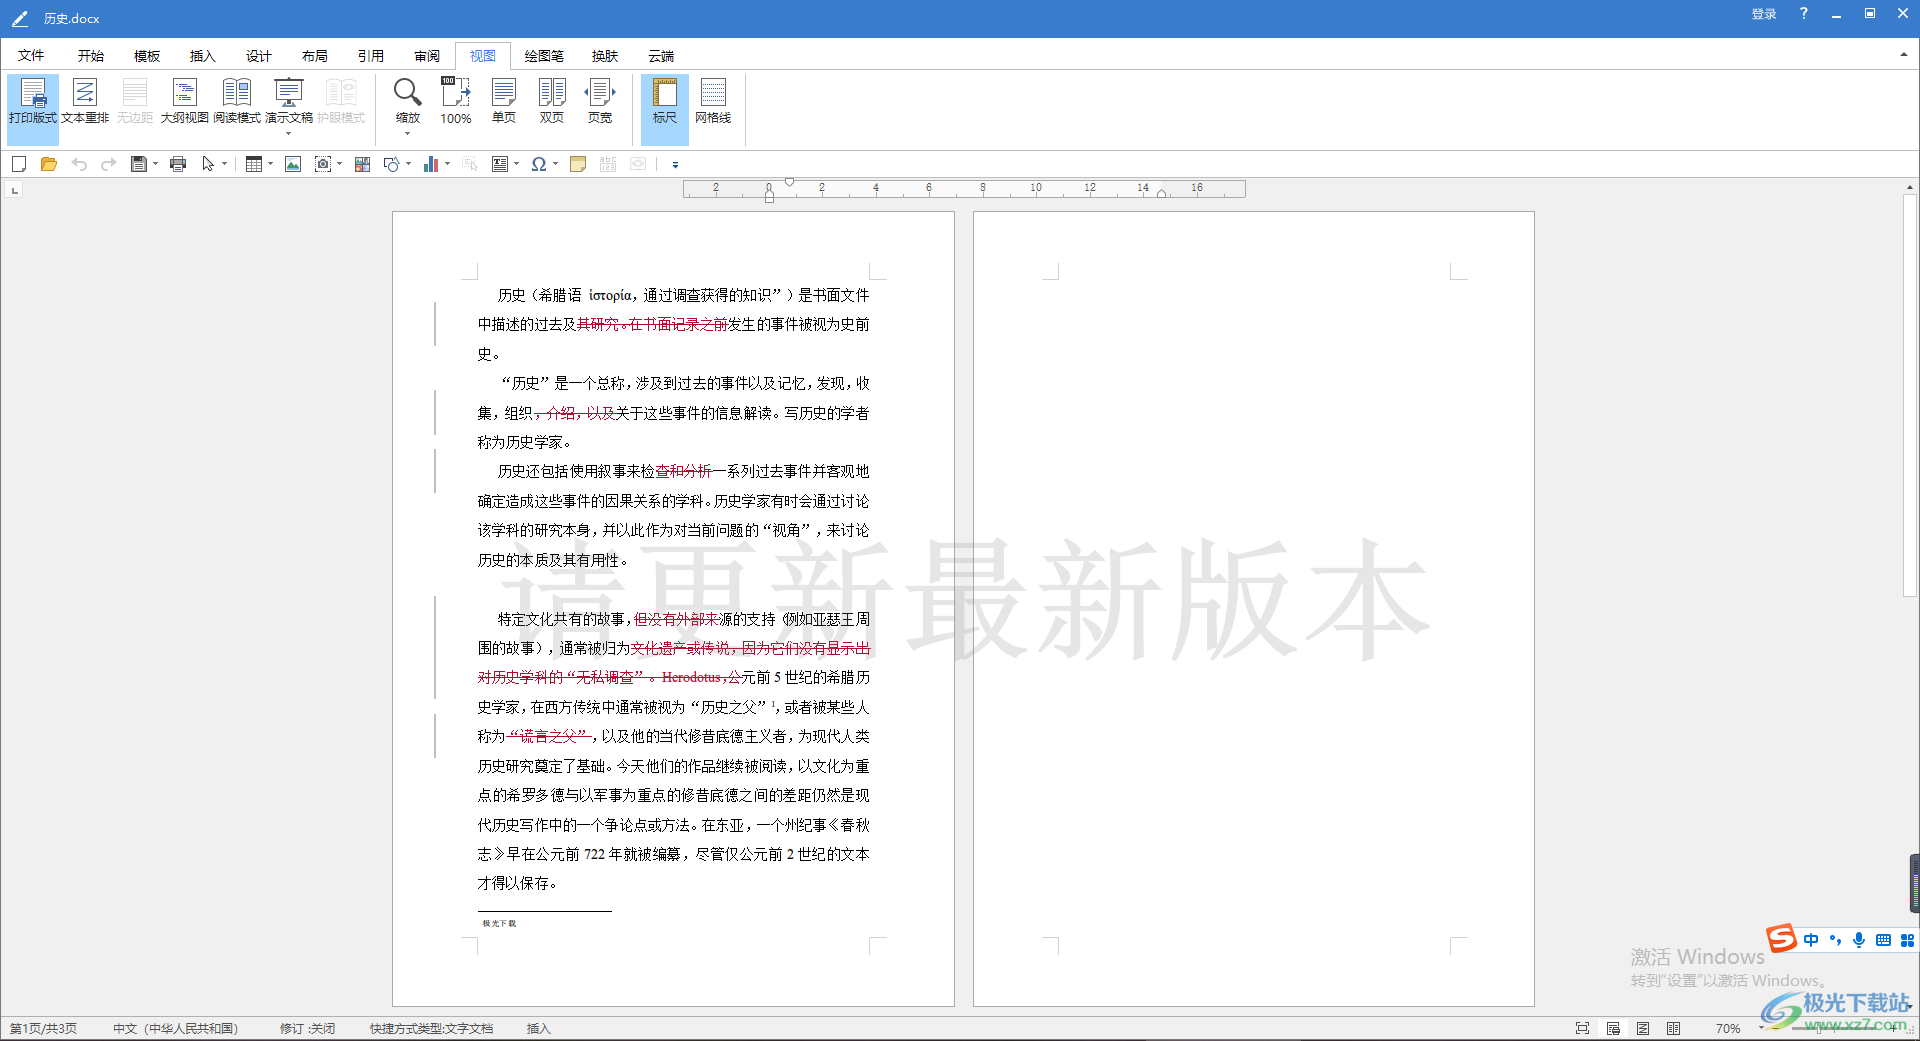Click 插入 mode in the status bar

coord(539,1028)
